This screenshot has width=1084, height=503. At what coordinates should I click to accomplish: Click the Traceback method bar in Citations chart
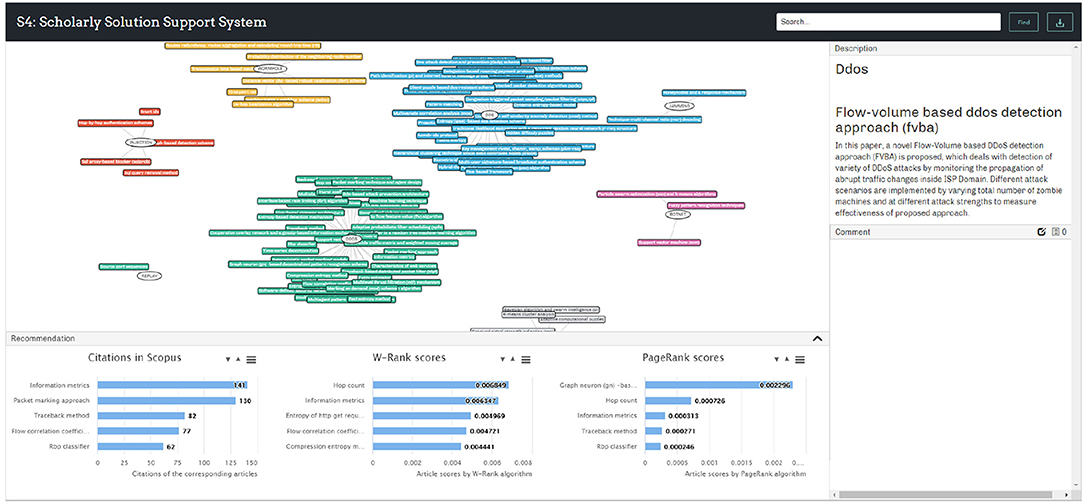click(x=141, y=416)
